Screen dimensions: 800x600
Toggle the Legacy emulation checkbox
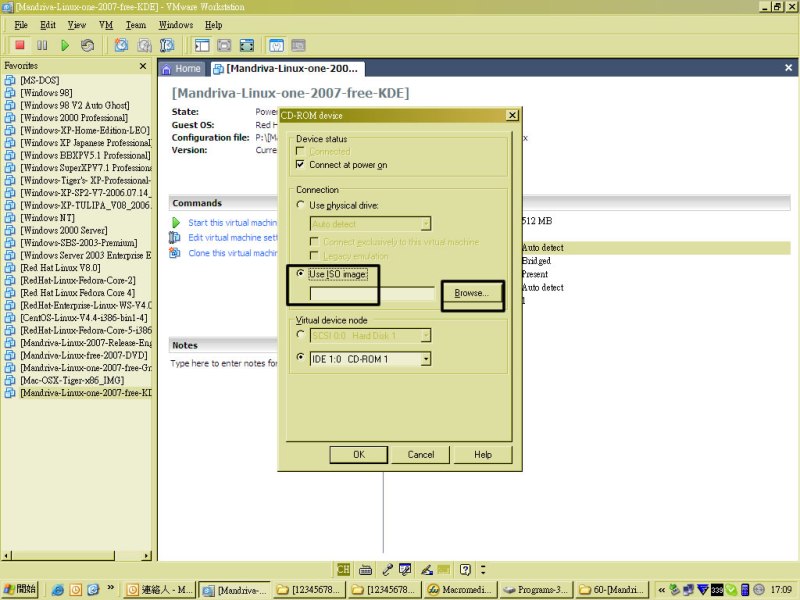point(314,255)
